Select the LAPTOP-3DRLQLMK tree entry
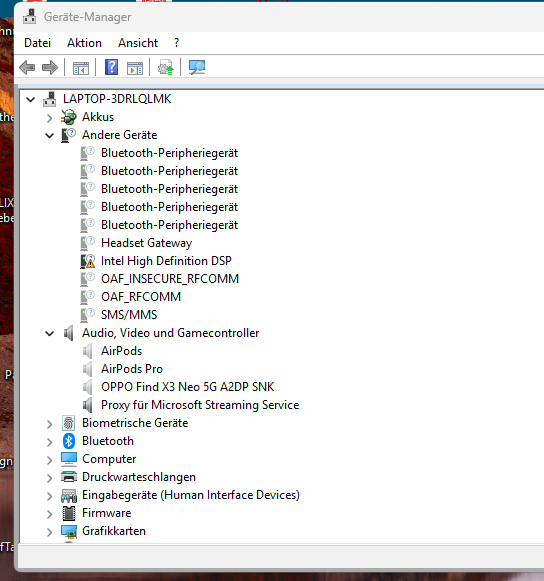This screenshot has height=581, width=544. pos(117,99)
